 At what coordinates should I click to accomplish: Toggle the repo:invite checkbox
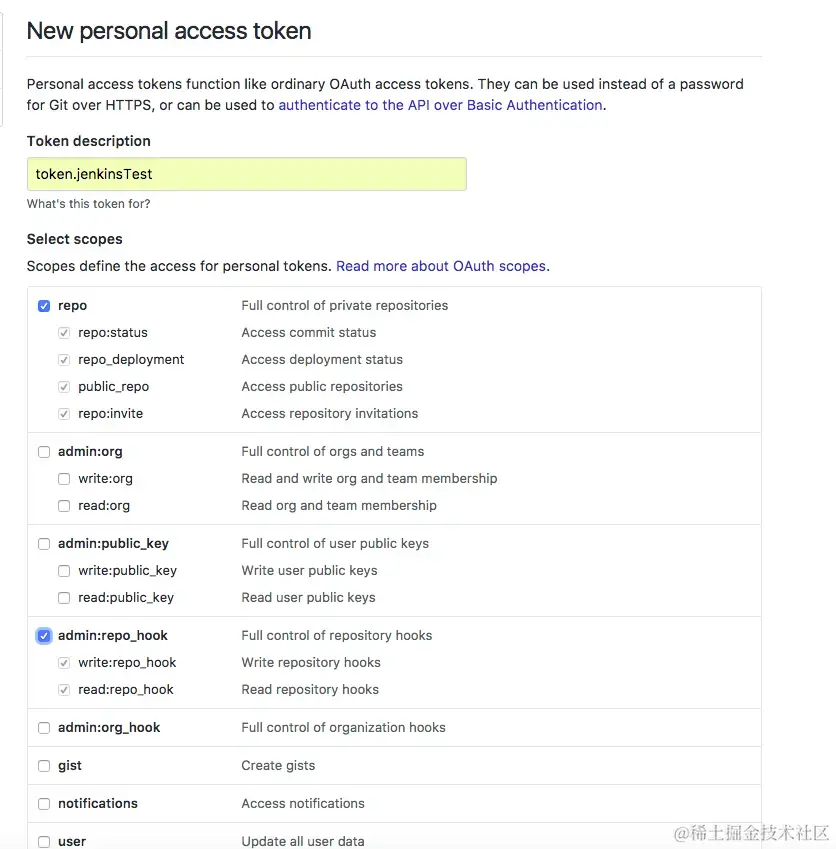tap(64, 413)
